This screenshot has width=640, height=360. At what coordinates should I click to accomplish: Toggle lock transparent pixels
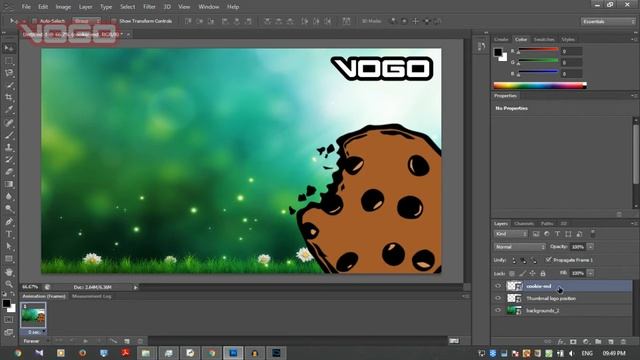pyautogui.click(x=512, y=273)
